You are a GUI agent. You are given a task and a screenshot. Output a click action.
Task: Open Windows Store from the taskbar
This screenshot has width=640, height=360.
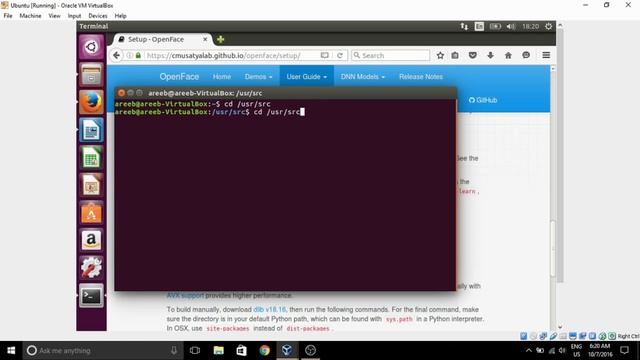[241, 350]
